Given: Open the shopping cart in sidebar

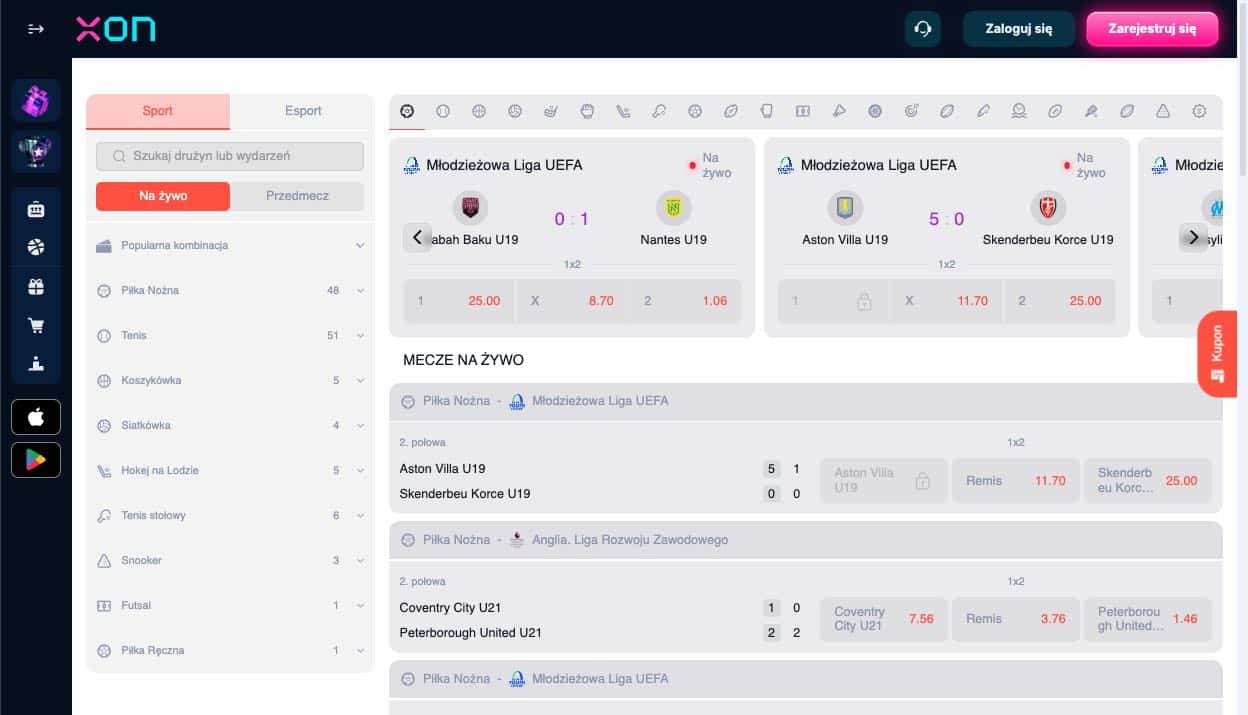Looking at the screenshot, I should (36, 325).
